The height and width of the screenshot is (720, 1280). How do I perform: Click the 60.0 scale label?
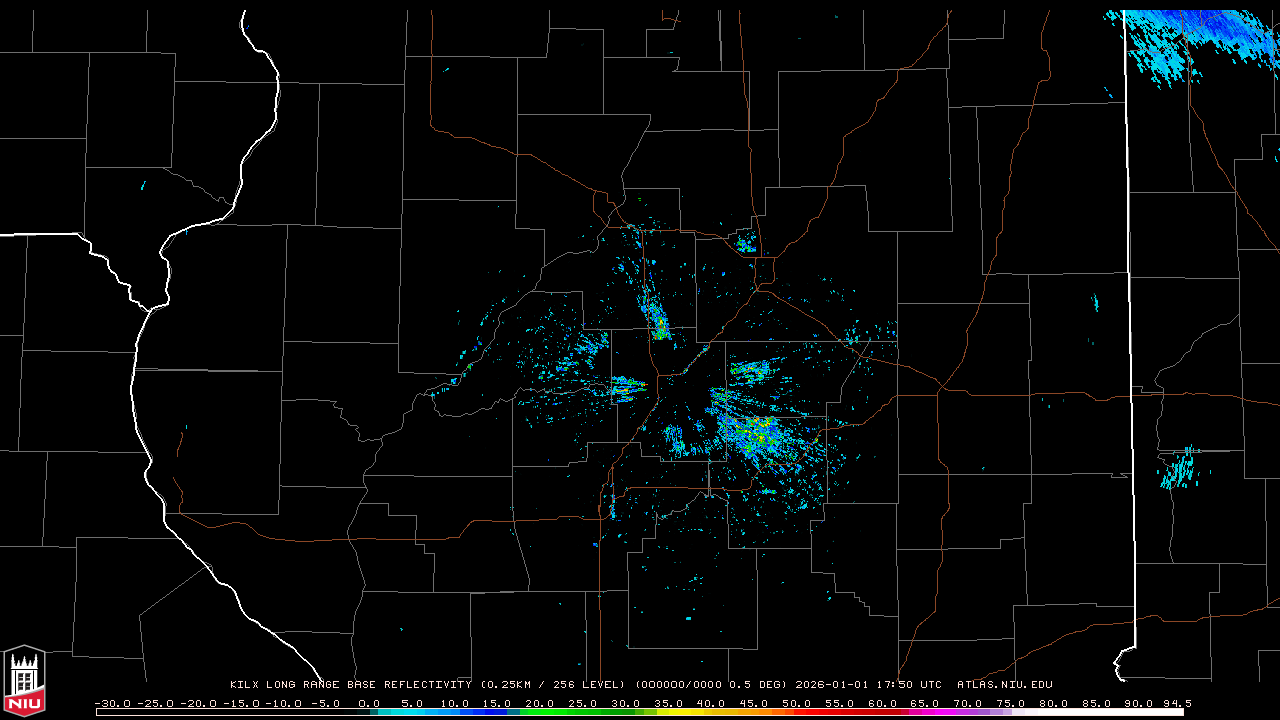click(x=882, y=703)
